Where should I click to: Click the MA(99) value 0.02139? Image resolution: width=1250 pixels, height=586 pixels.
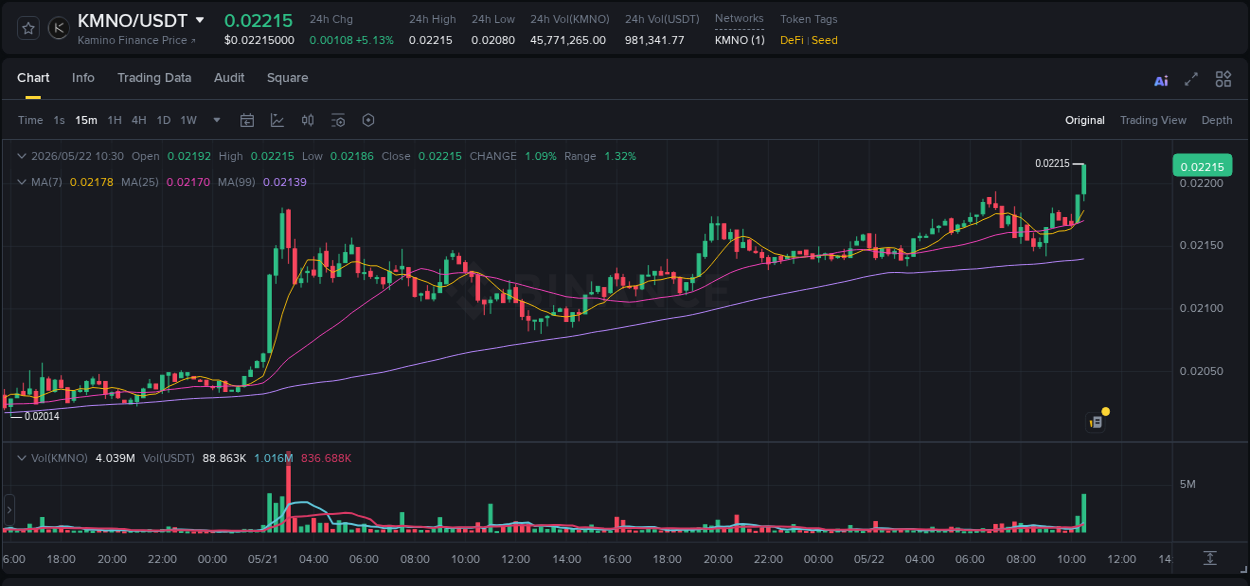click(286, 182)
